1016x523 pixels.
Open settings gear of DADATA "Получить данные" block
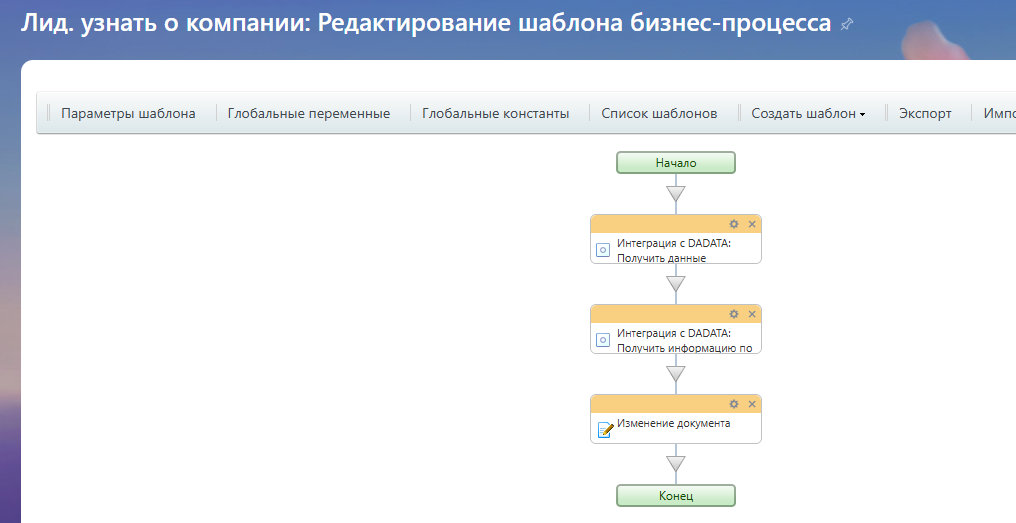(734, 224)
